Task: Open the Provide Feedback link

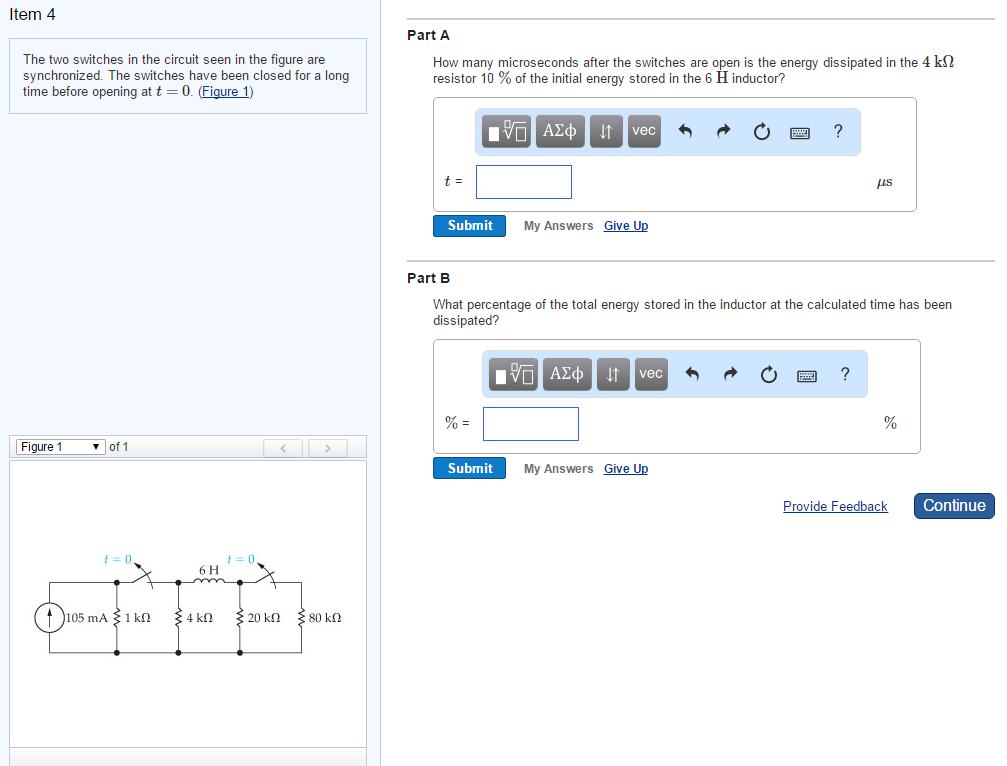Action: (x=835, y=507)
